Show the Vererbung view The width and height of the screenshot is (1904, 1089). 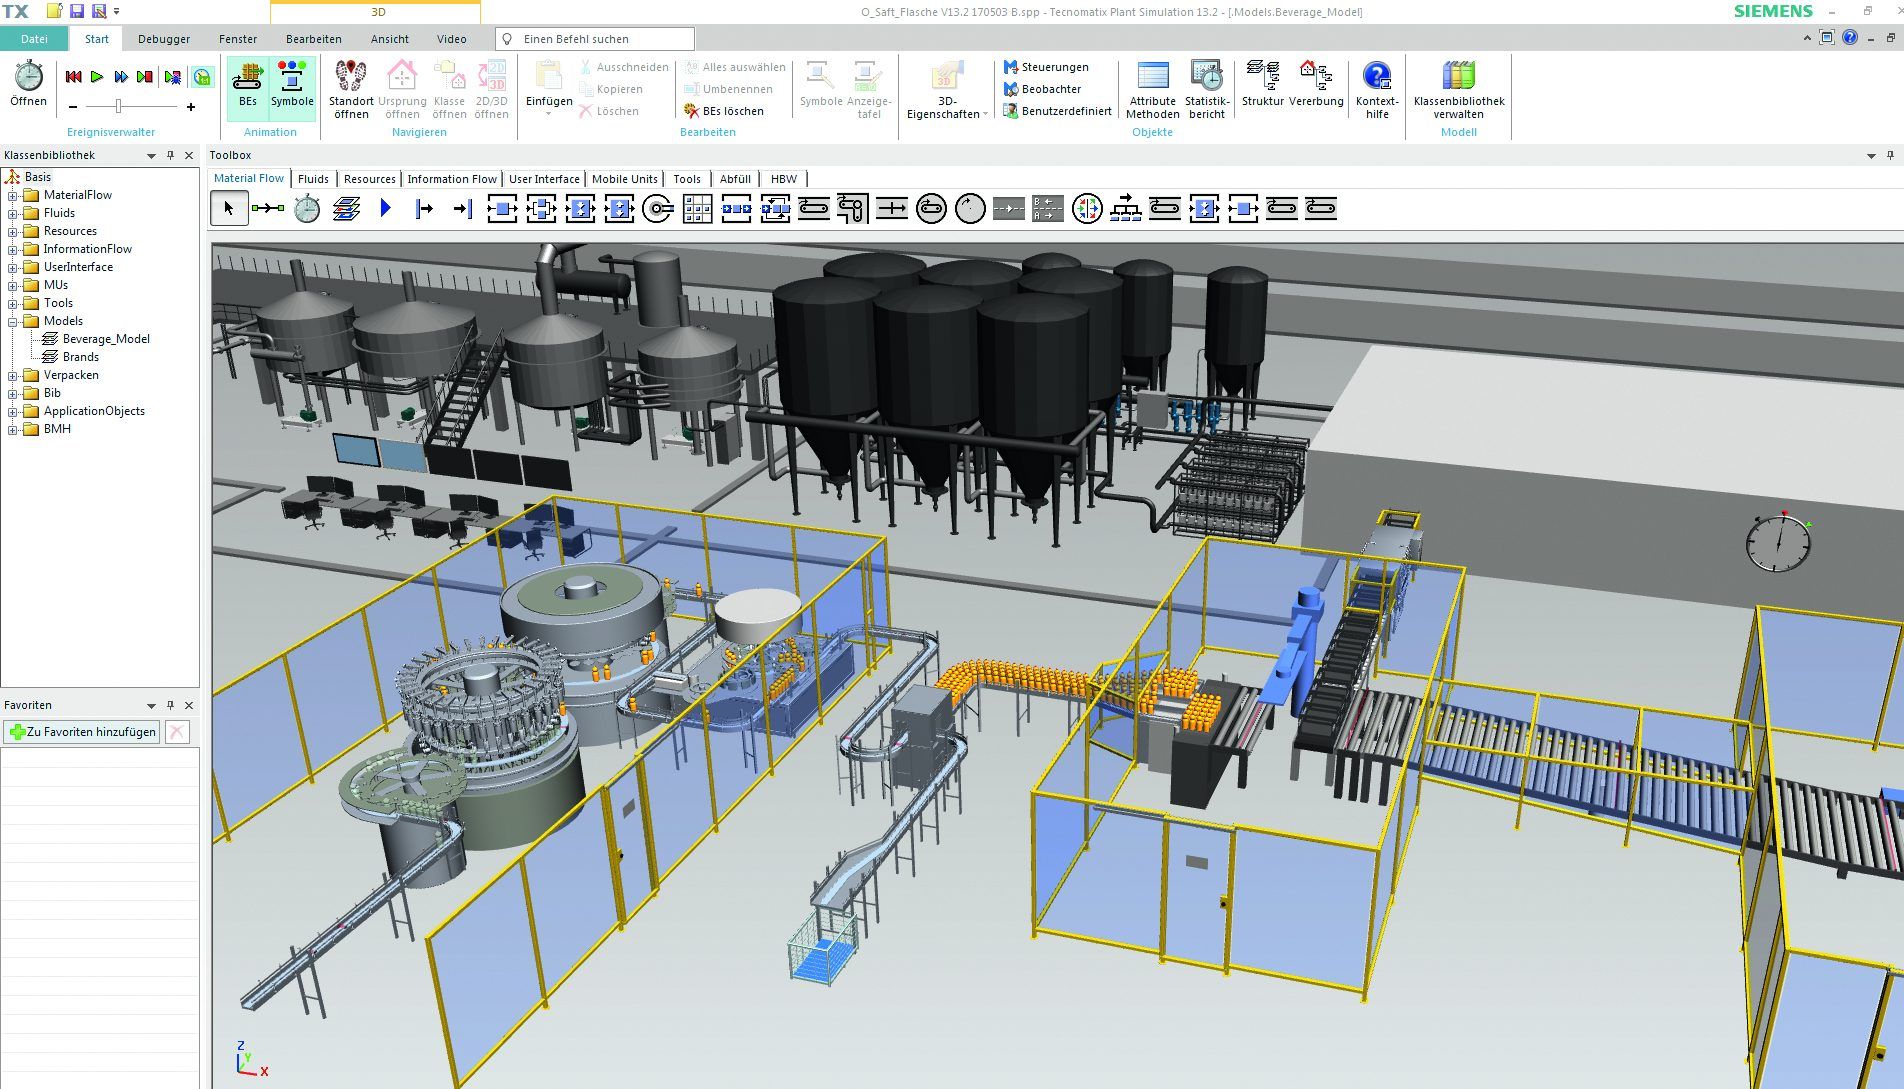(x=1316, y=84)
